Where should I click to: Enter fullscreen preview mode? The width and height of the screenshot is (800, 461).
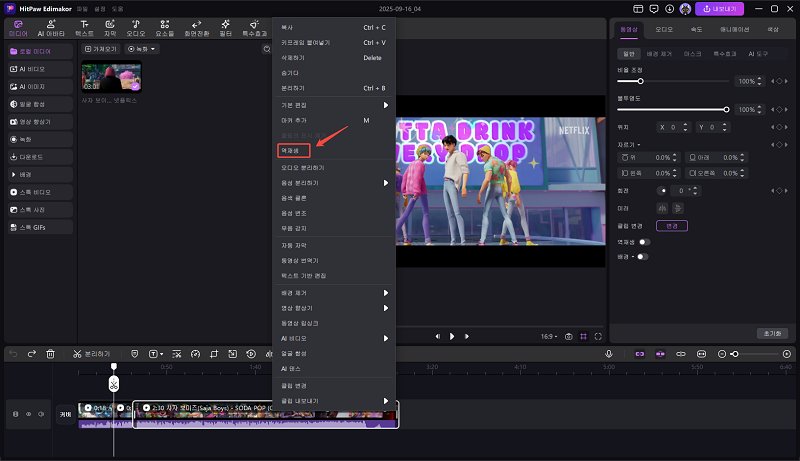[x=598, y=337]
